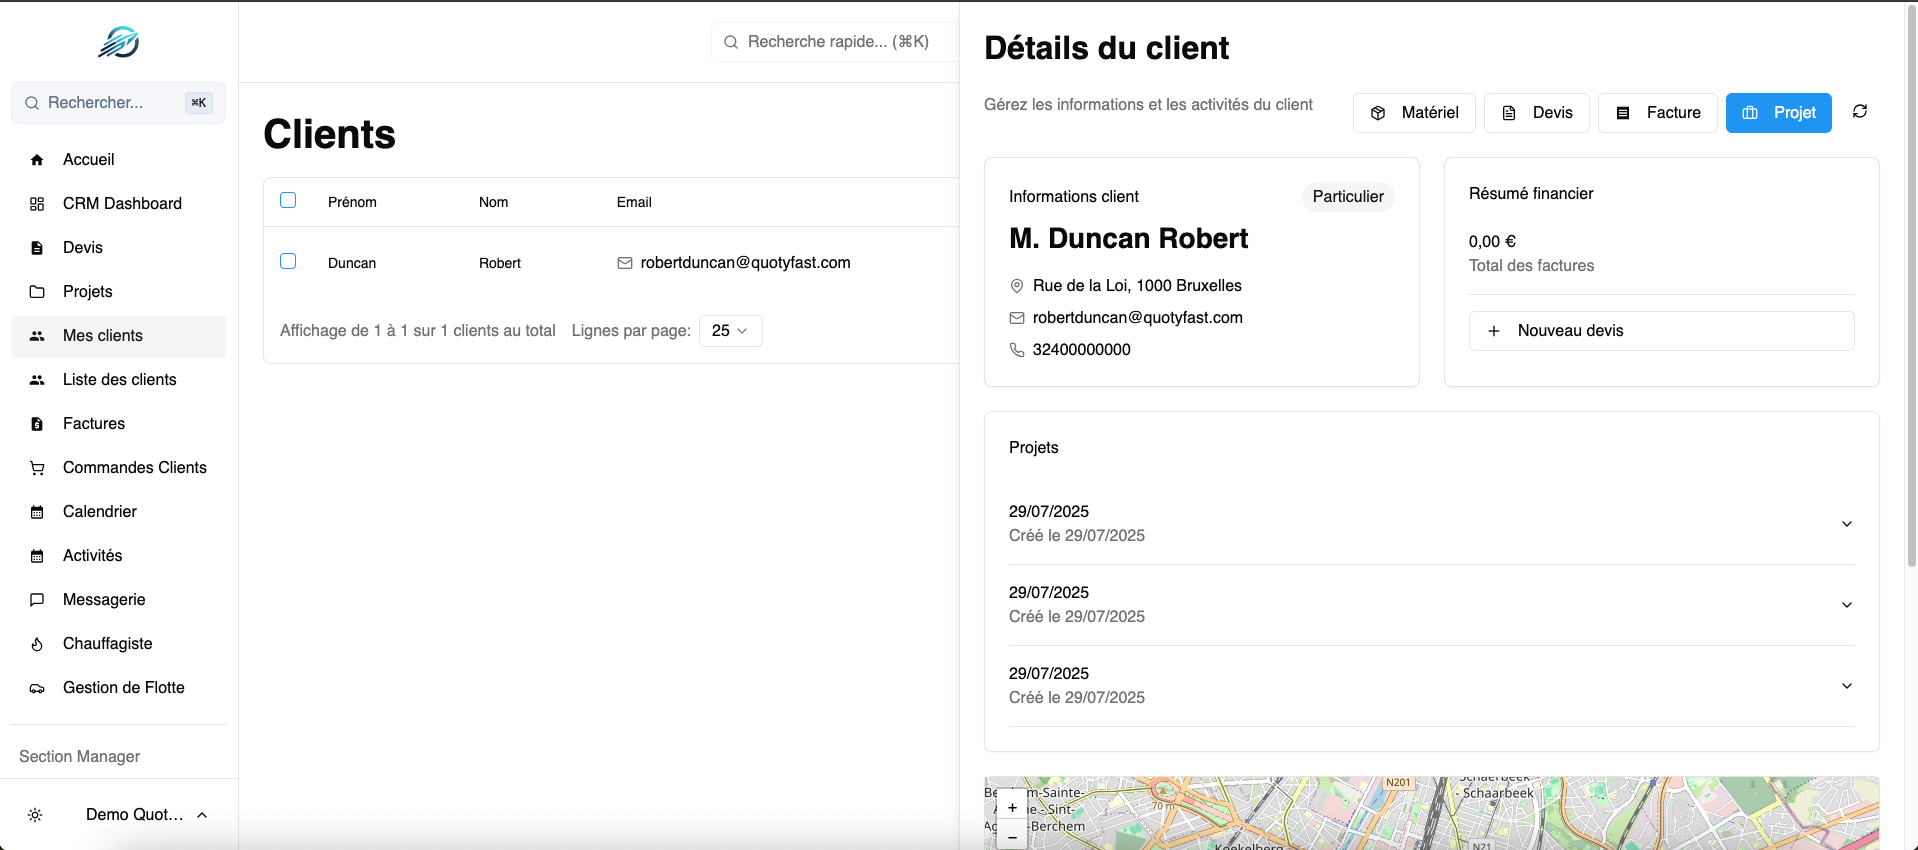Click the blue Projet button

pyautogui.click(x=1778, y=113)
